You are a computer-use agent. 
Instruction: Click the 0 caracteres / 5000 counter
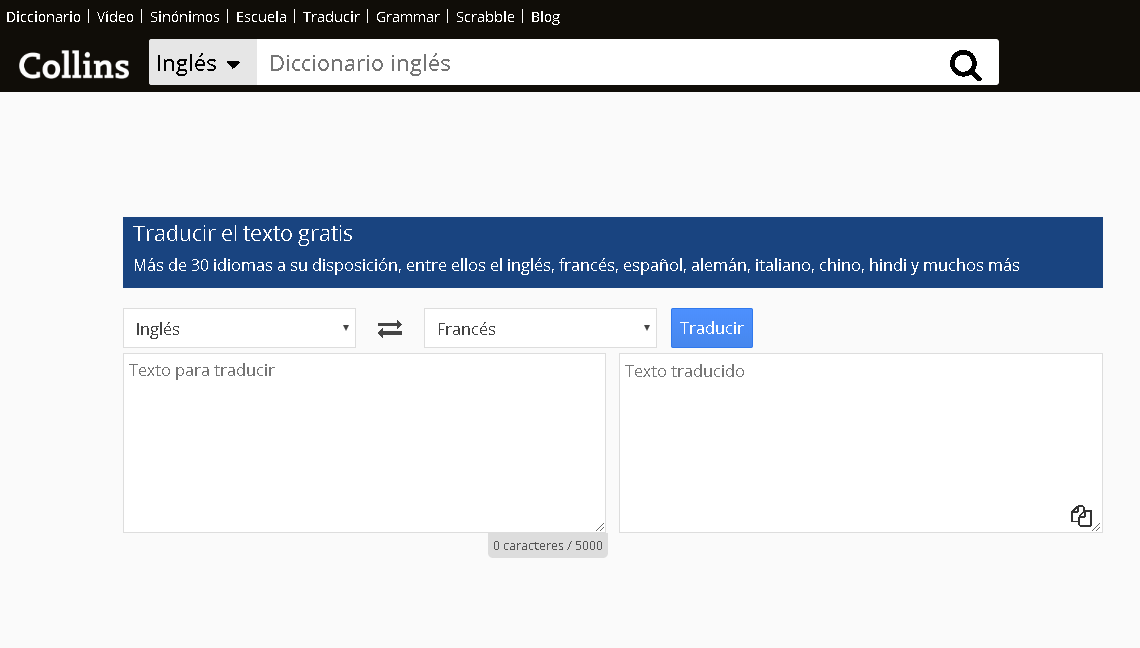(x=547, y=544)
